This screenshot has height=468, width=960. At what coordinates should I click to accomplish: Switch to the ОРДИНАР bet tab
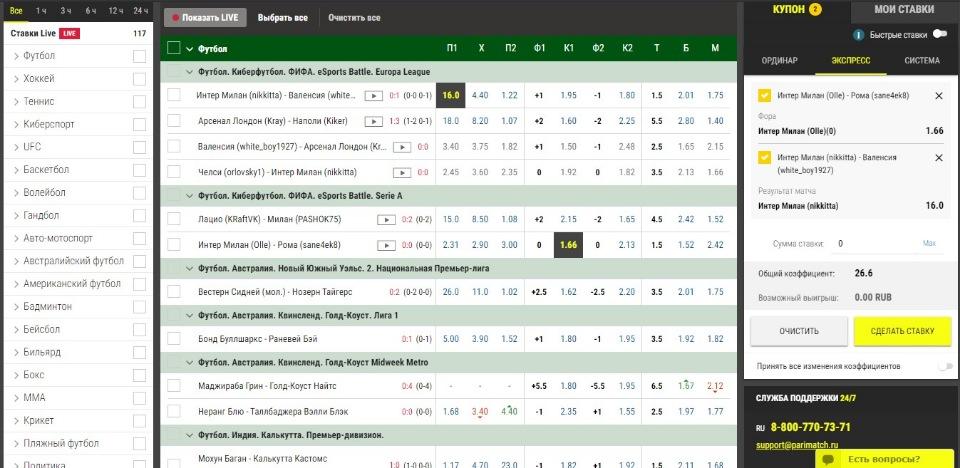[x=779, y=61]
